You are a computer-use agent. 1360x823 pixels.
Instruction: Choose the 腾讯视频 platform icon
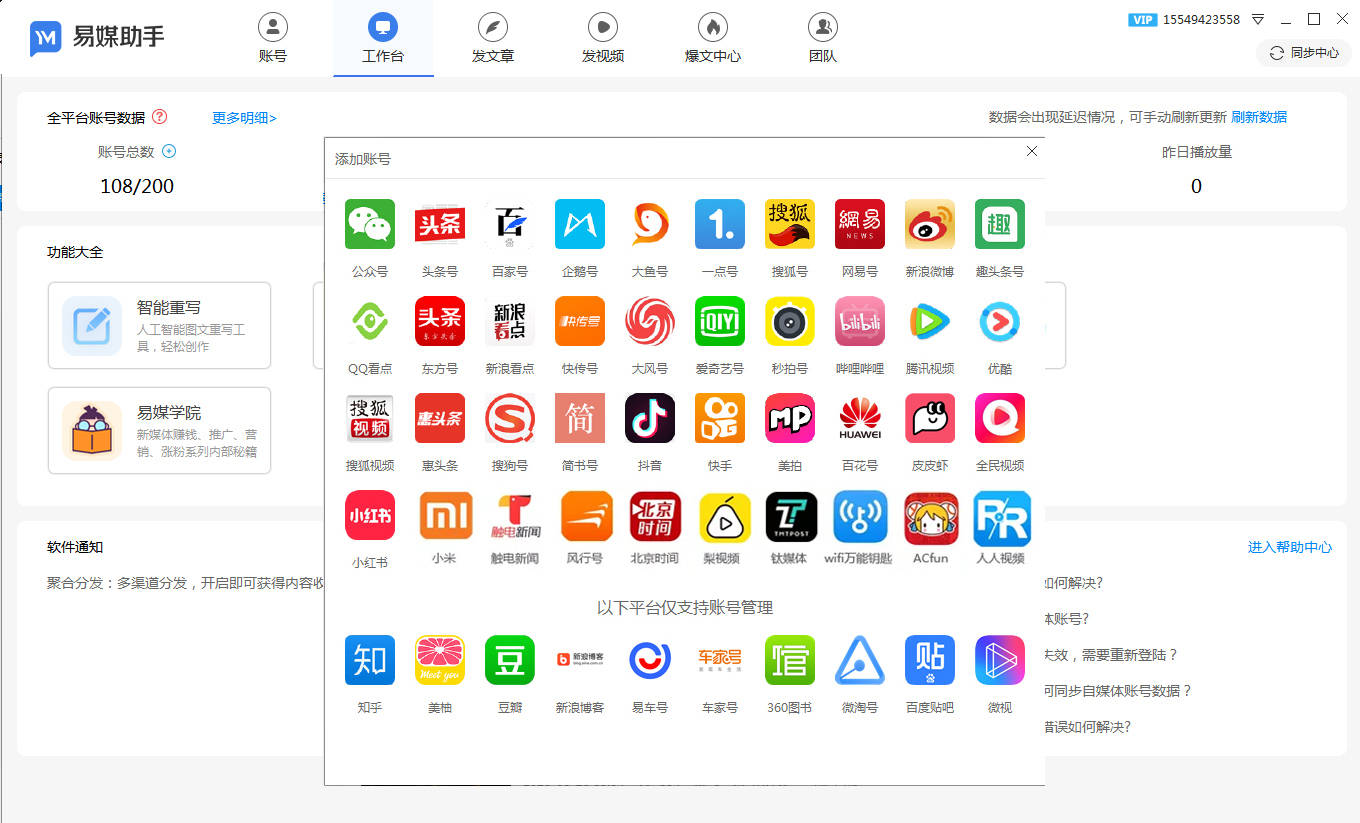click(x=930, y=321)
